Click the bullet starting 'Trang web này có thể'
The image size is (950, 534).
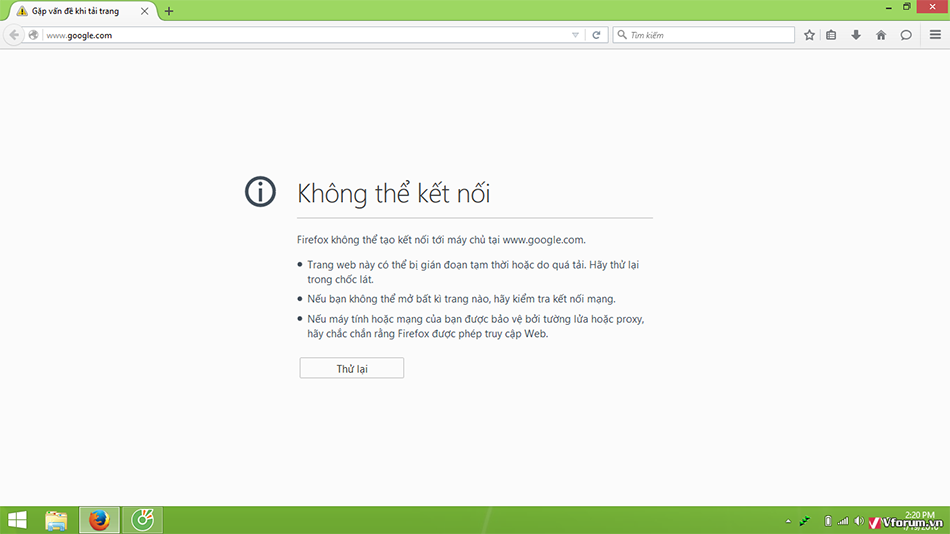(473, 272)
